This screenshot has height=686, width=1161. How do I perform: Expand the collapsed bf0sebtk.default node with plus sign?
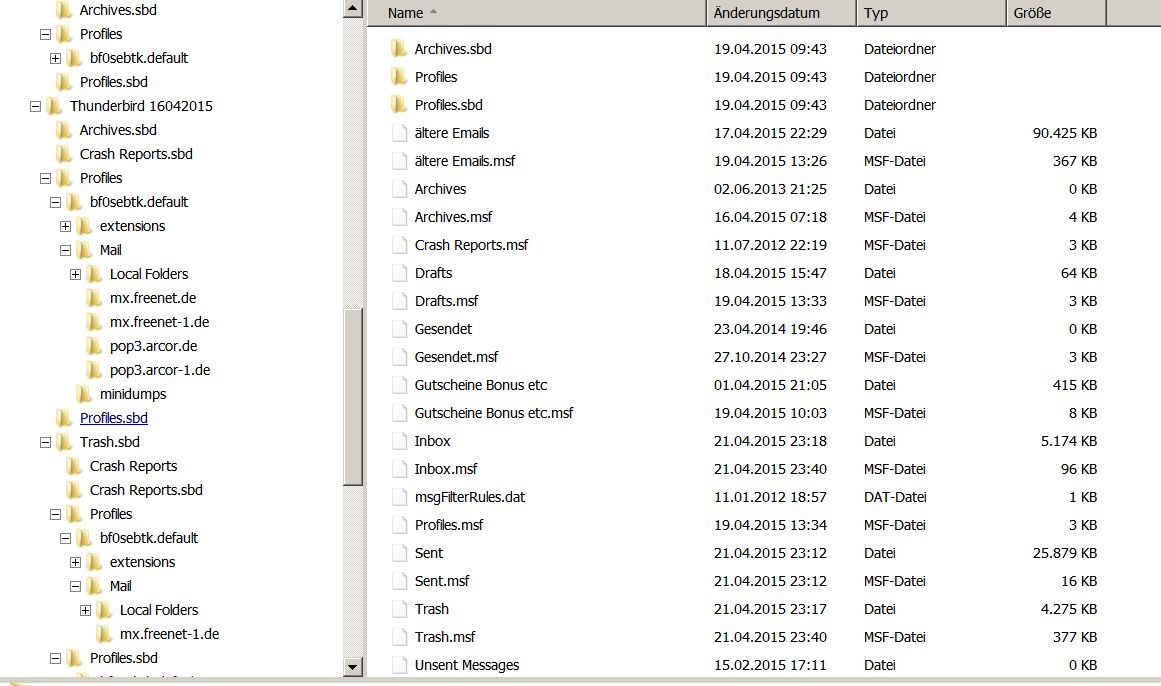pyautogui.click(x=55, y=58)
